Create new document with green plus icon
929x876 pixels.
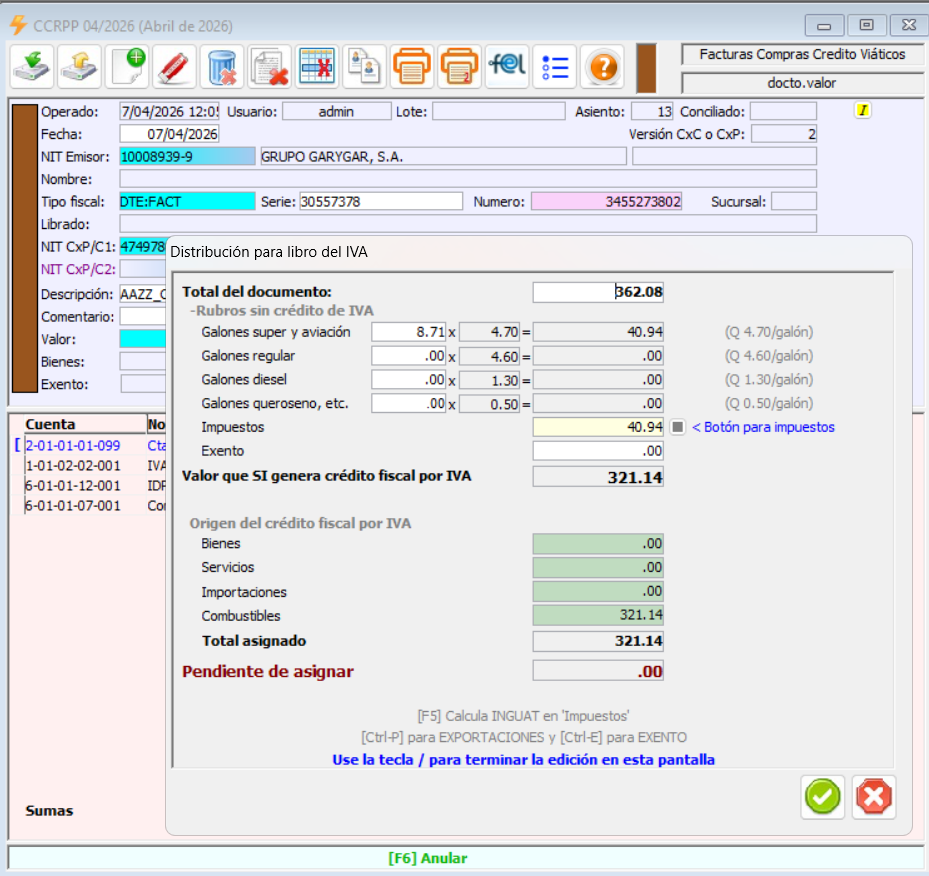point(127,67)
